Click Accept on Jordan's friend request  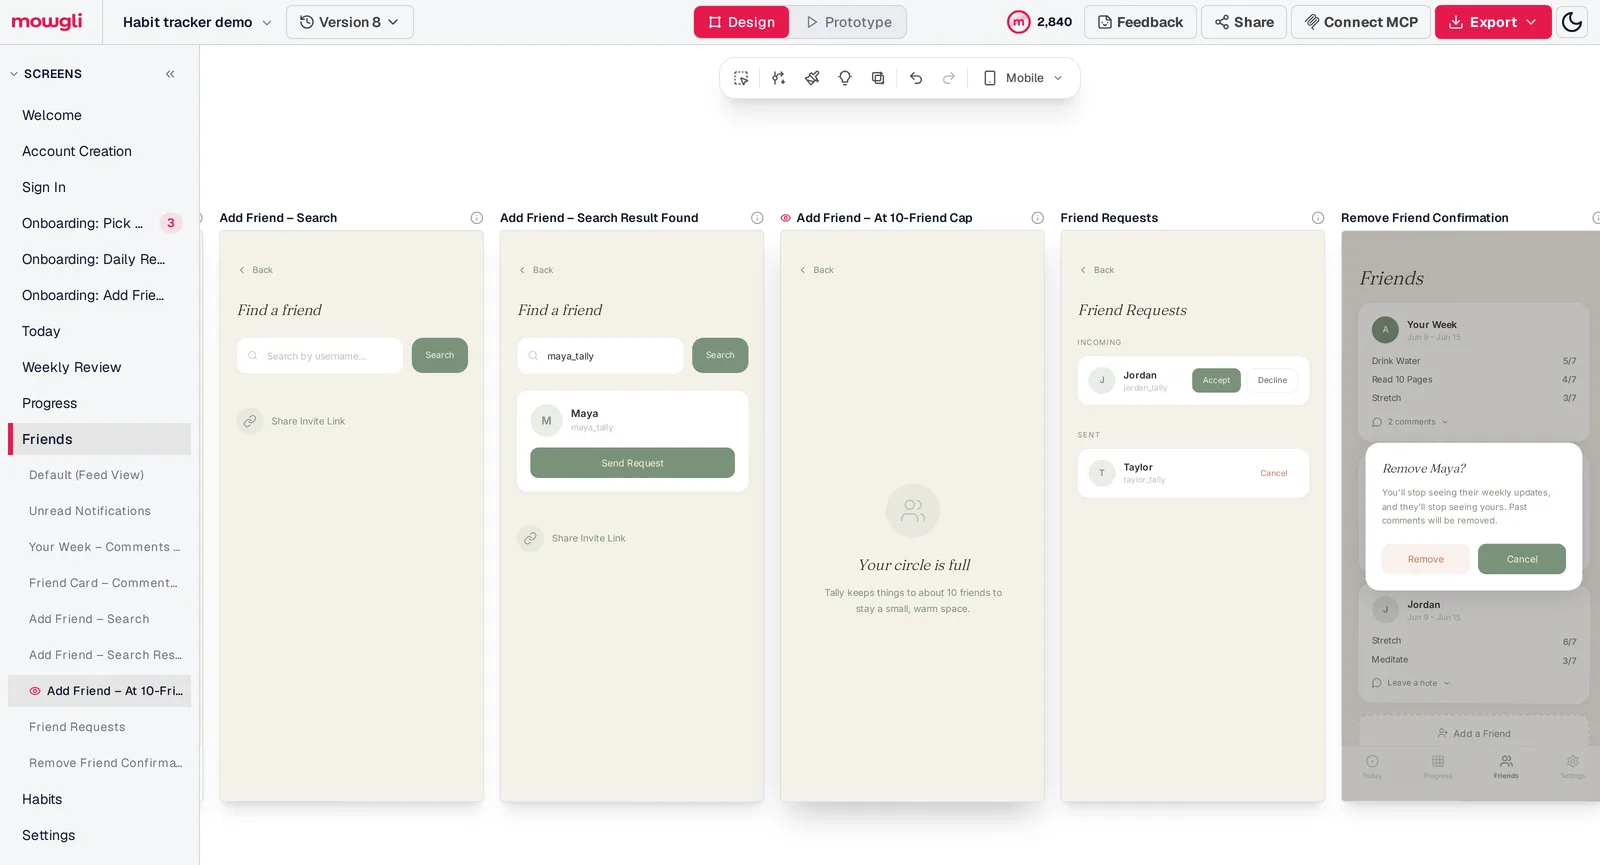point(1216,380)
